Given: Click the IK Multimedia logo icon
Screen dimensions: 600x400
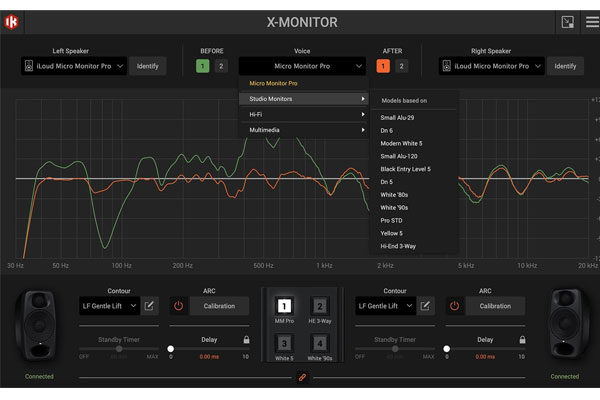Looking at the screenshot, I should 11,22.
